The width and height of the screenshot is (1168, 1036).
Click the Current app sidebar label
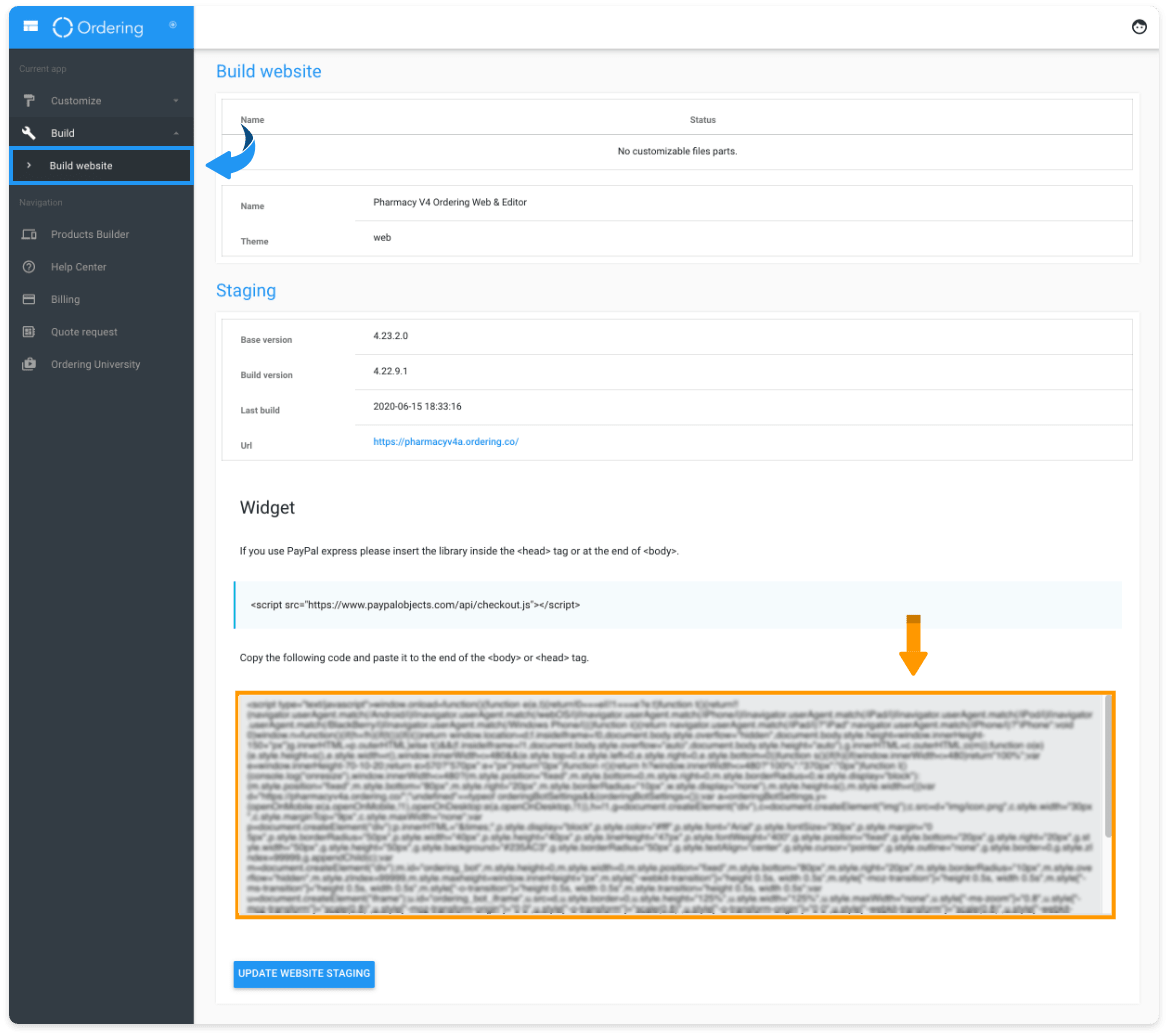43,69
